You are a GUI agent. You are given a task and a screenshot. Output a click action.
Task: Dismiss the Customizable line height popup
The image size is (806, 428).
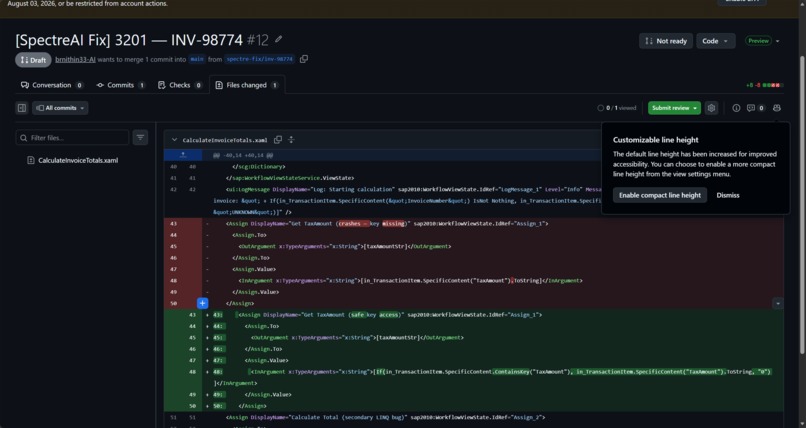728,195
